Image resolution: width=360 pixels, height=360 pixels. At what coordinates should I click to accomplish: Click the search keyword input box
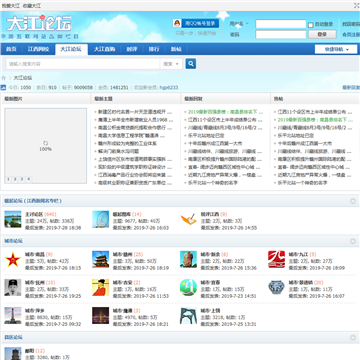tap(83, 64)
